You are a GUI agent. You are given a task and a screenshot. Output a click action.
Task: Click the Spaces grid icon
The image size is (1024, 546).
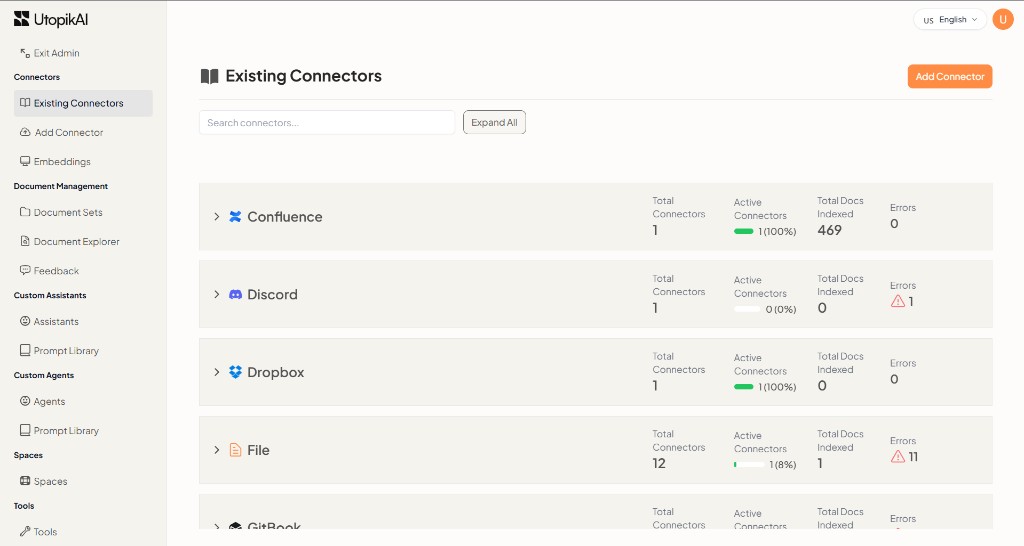point(25,481)
